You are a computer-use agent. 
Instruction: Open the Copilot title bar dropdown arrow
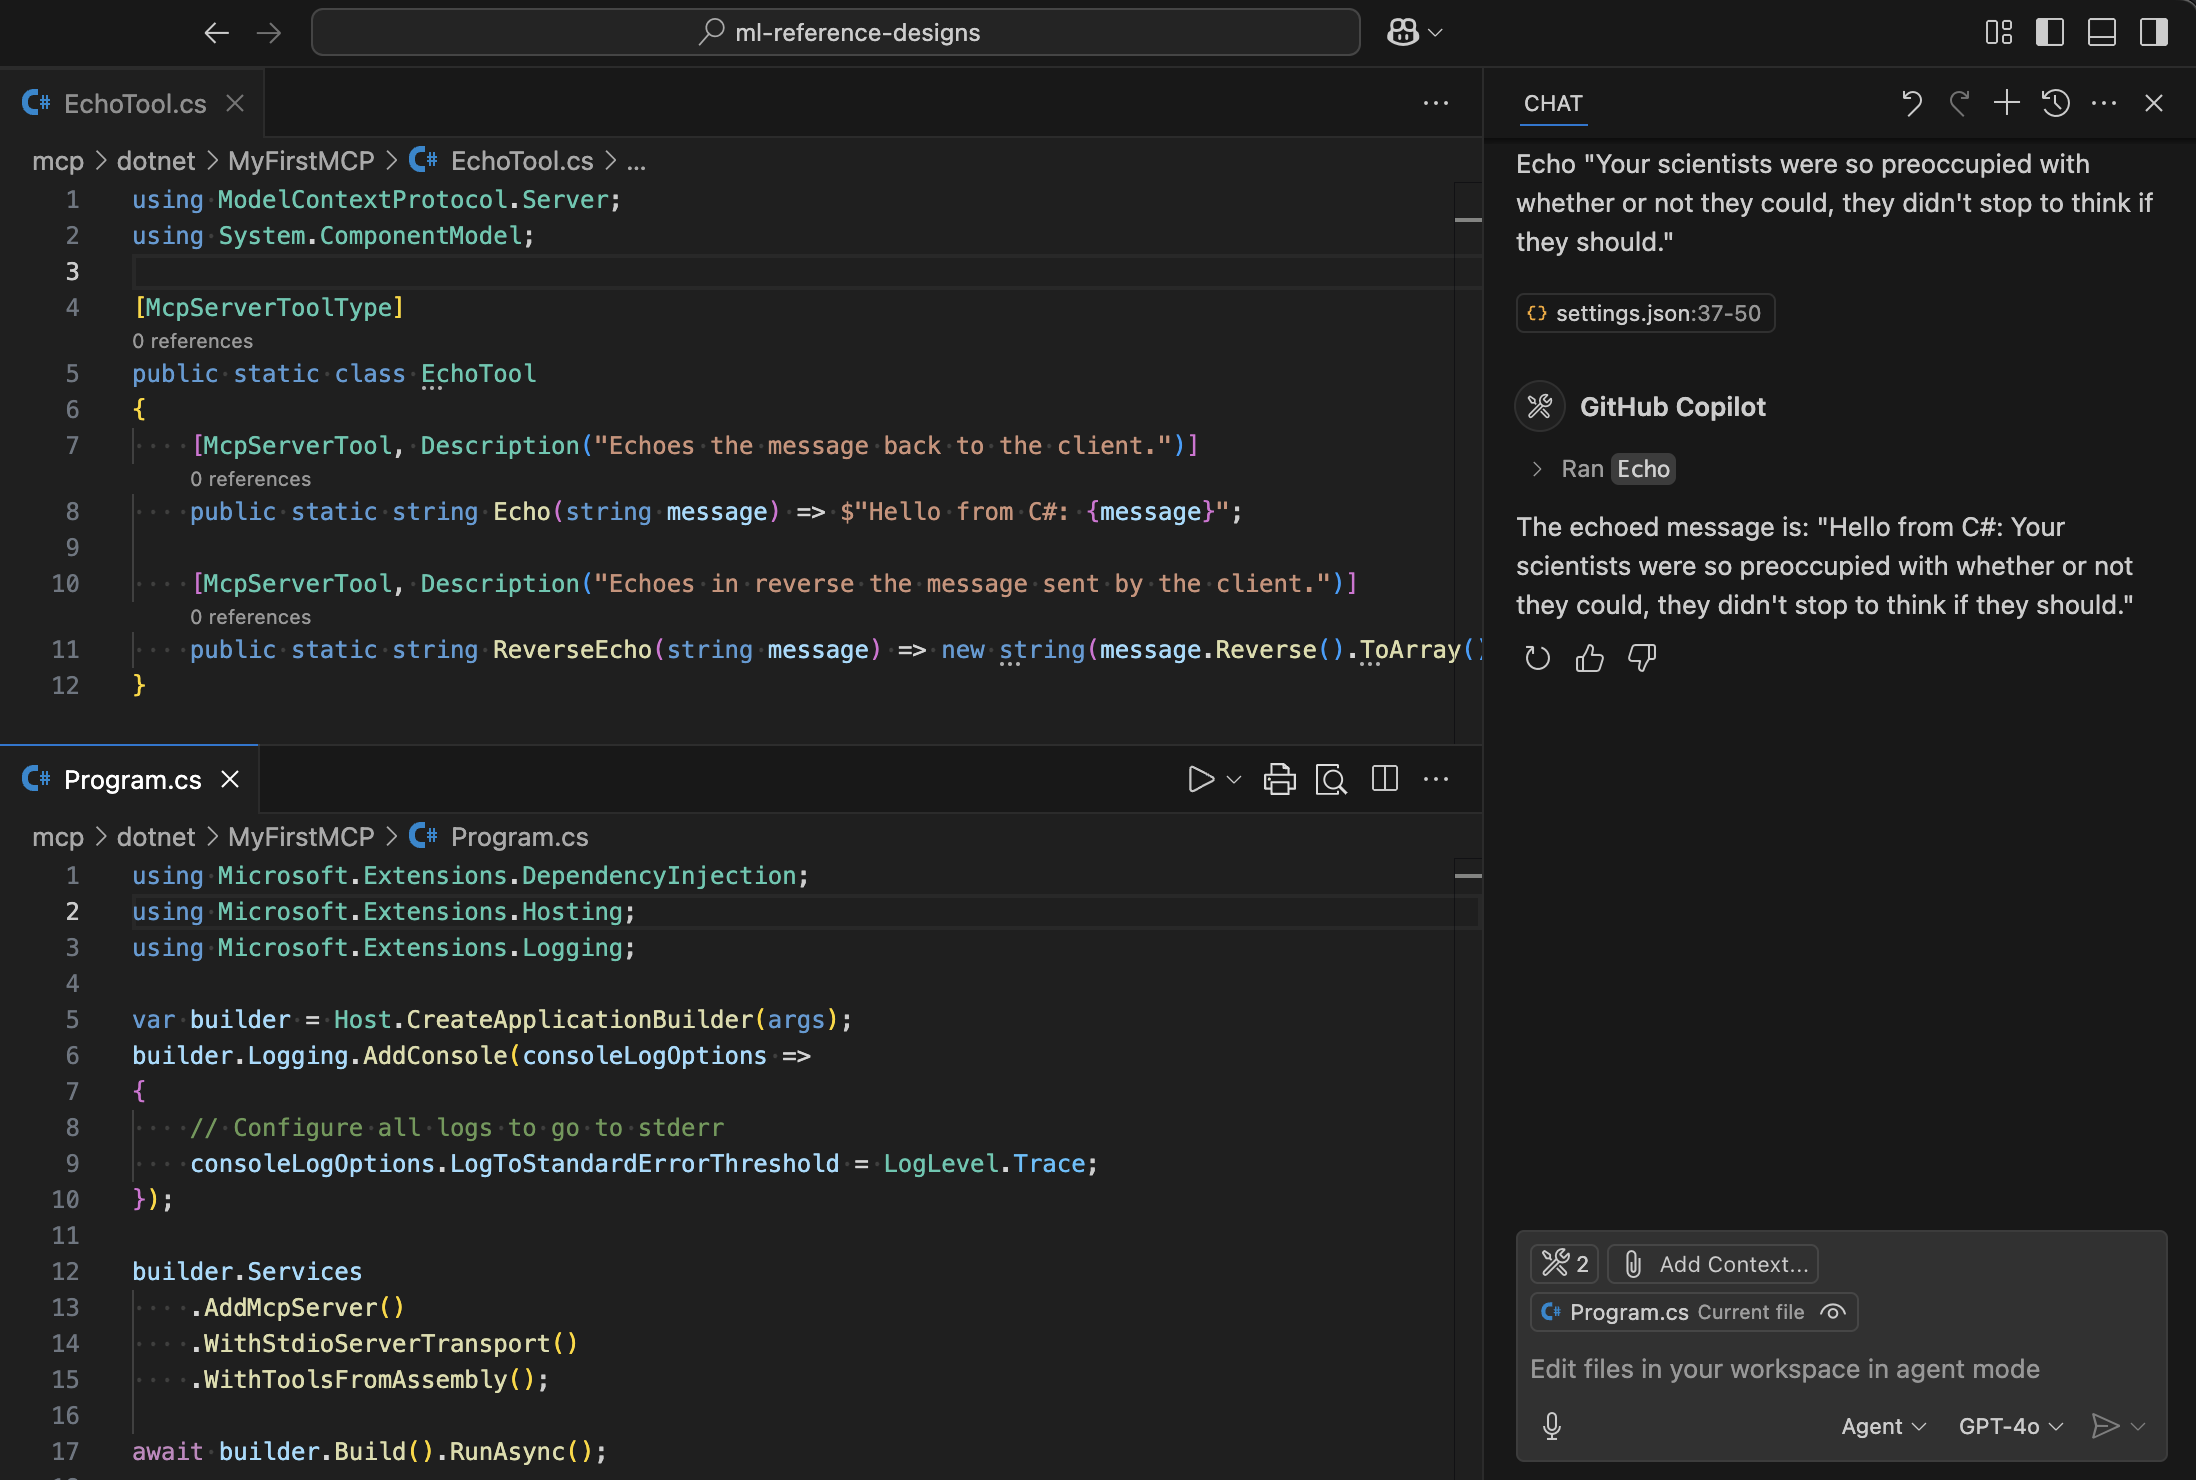pos(1436,33)
